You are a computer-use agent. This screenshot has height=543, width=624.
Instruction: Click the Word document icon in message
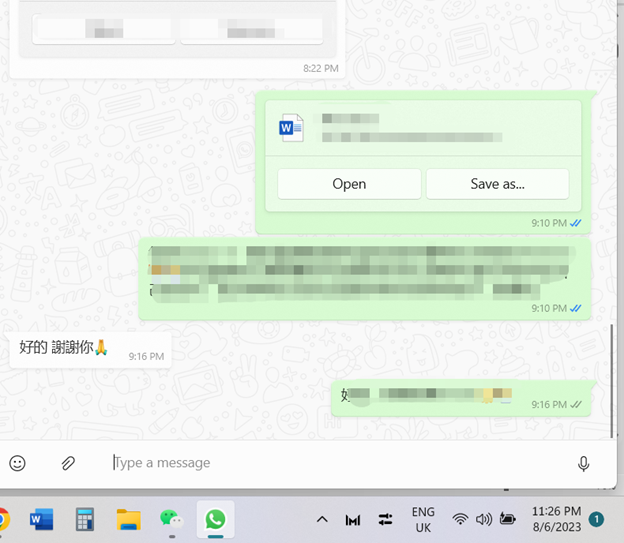pyautogui.click(x=291, y=127)
